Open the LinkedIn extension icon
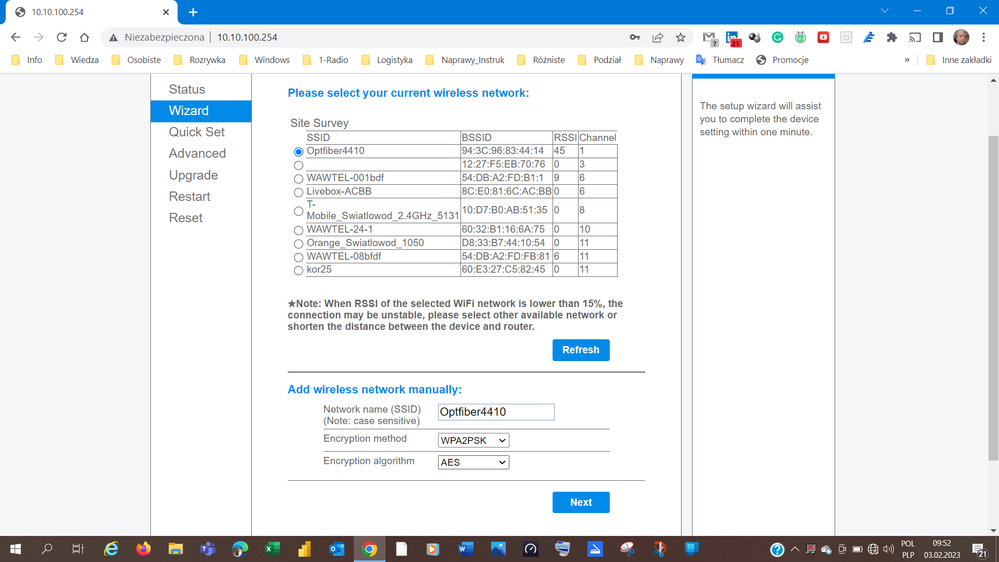Viewport: 999px width, 562px height. 733,37
